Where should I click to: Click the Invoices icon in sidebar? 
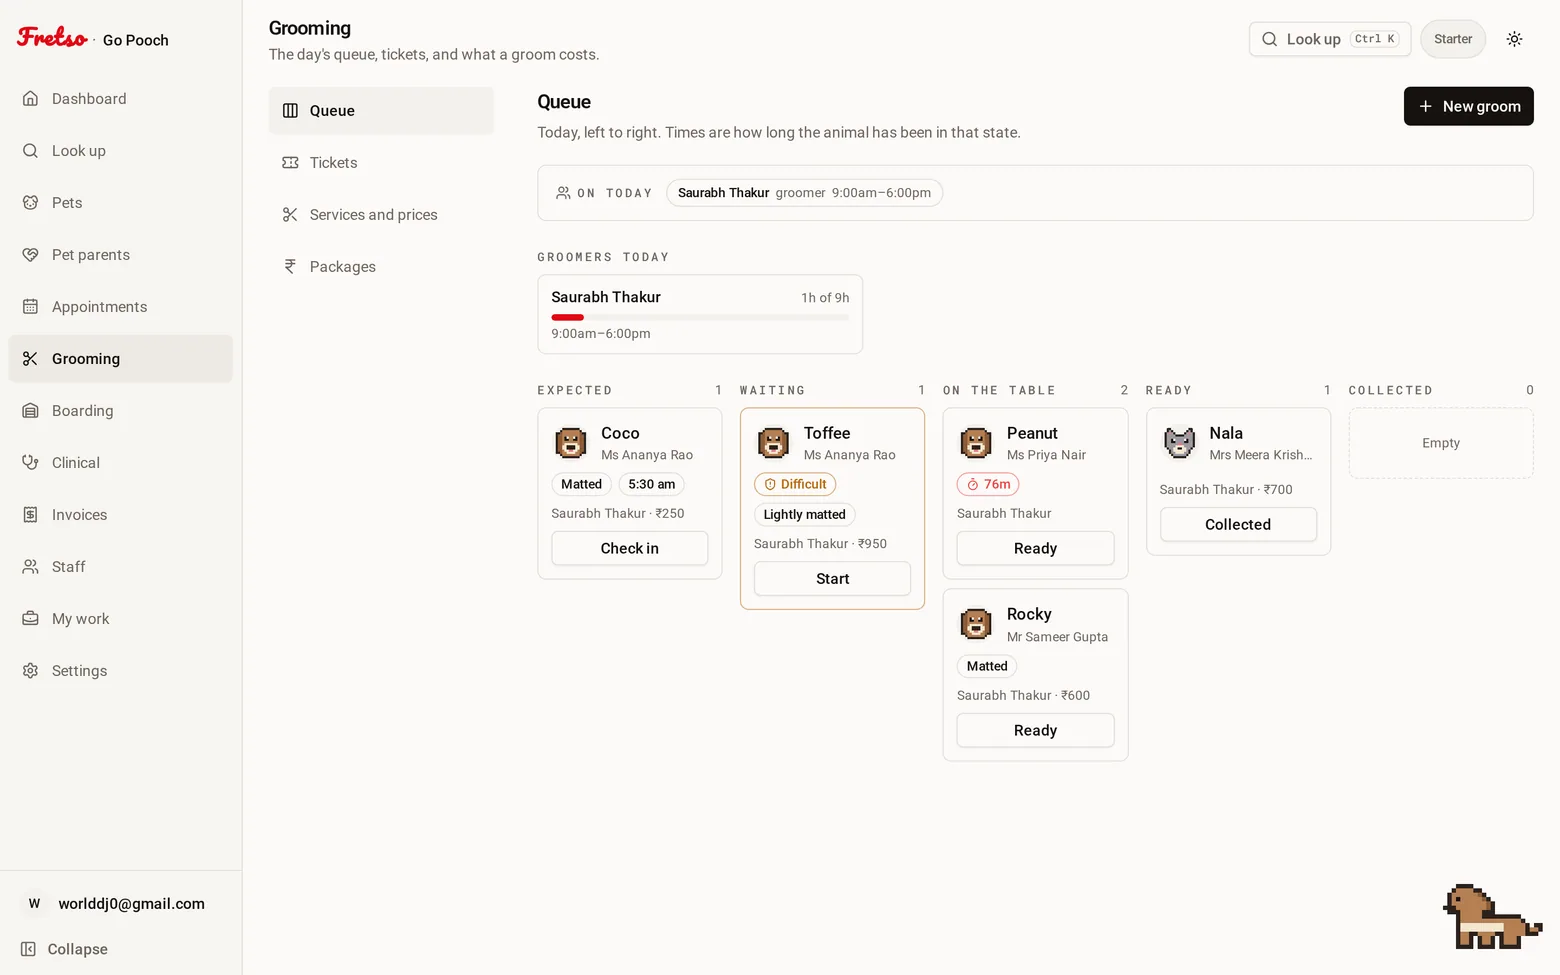tap(30, 514)
